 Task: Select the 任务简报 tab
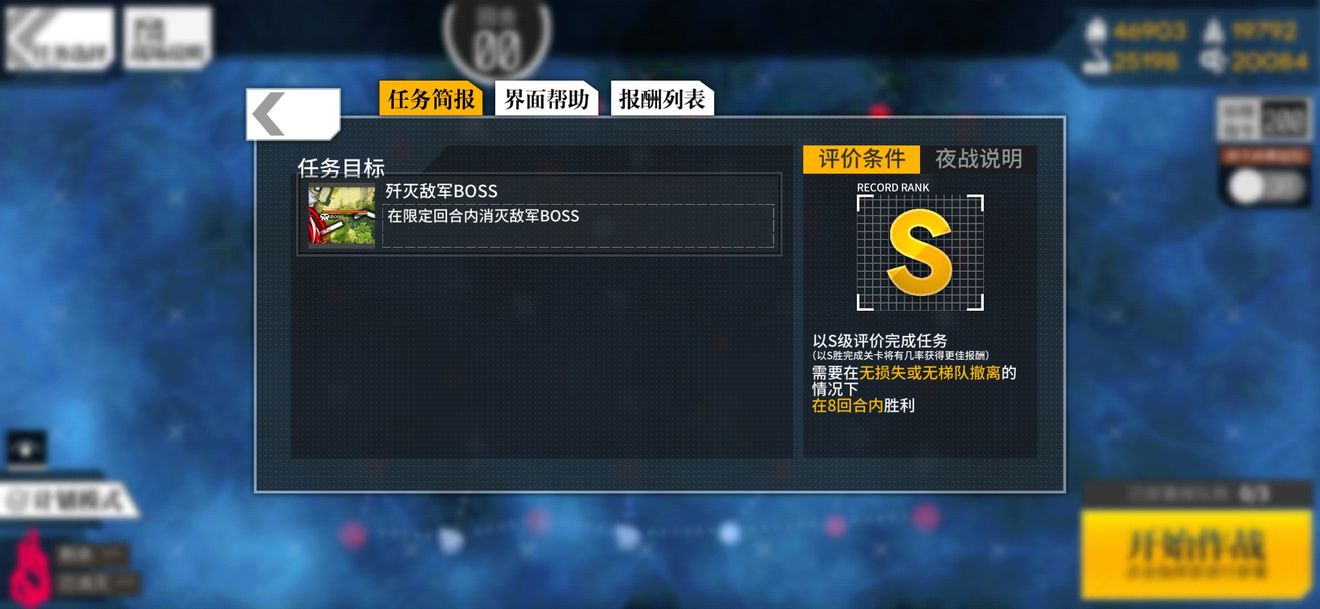pyautogui.click(x=432, y=99)
